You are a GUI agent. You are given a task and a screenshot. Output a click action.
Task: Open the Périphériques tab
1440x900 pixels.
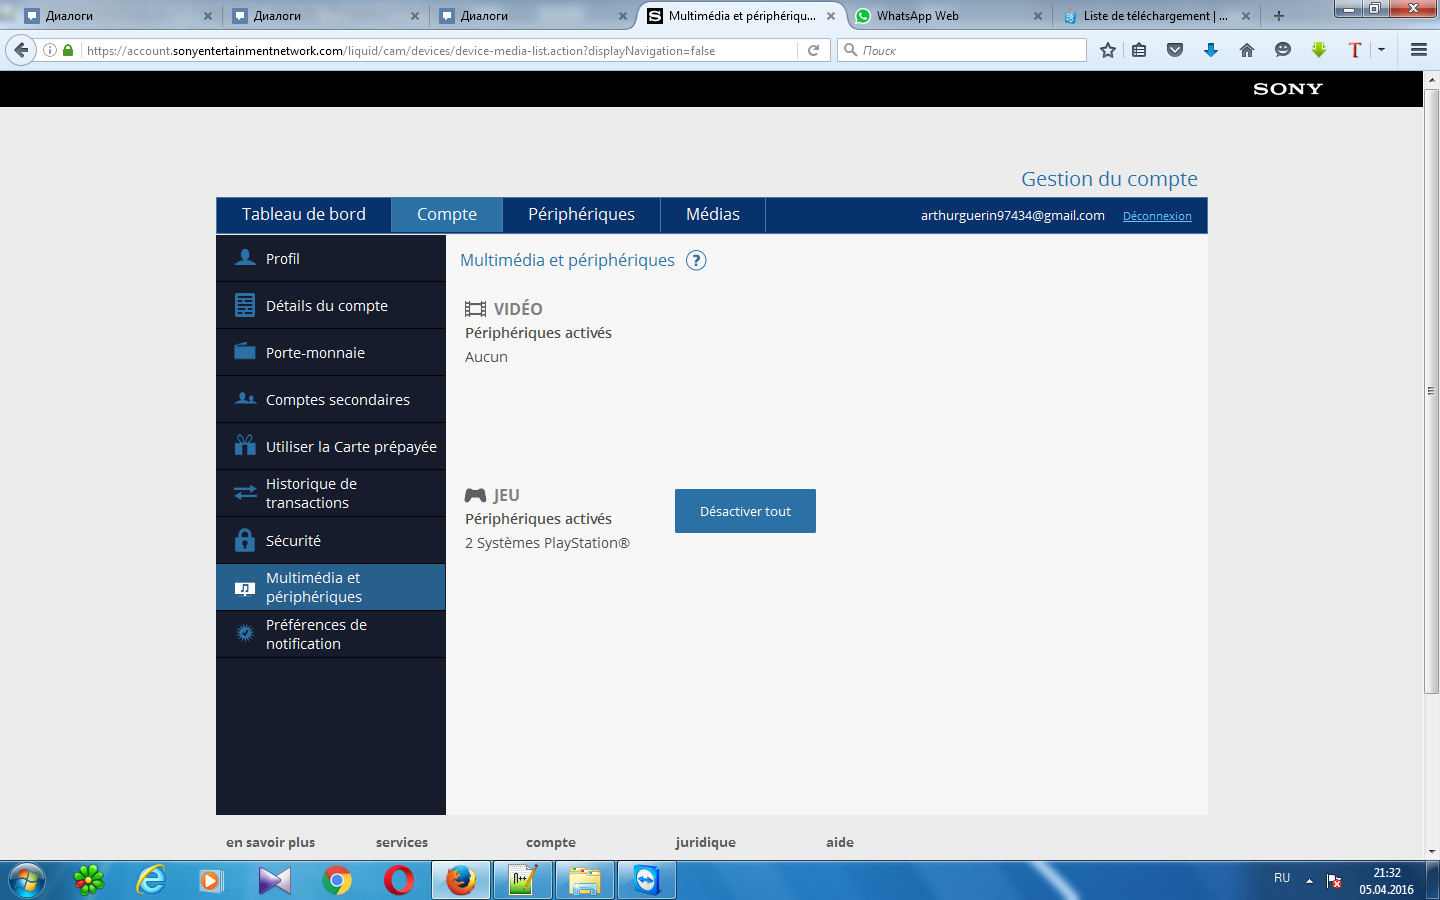tap(581, 215)
